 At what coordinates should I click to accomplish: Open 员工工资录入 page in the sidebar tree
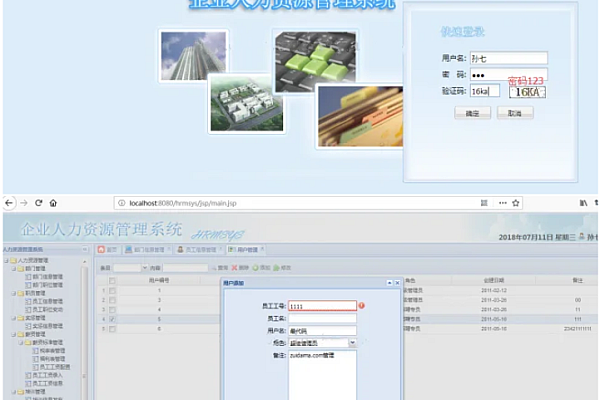point(47,375)
